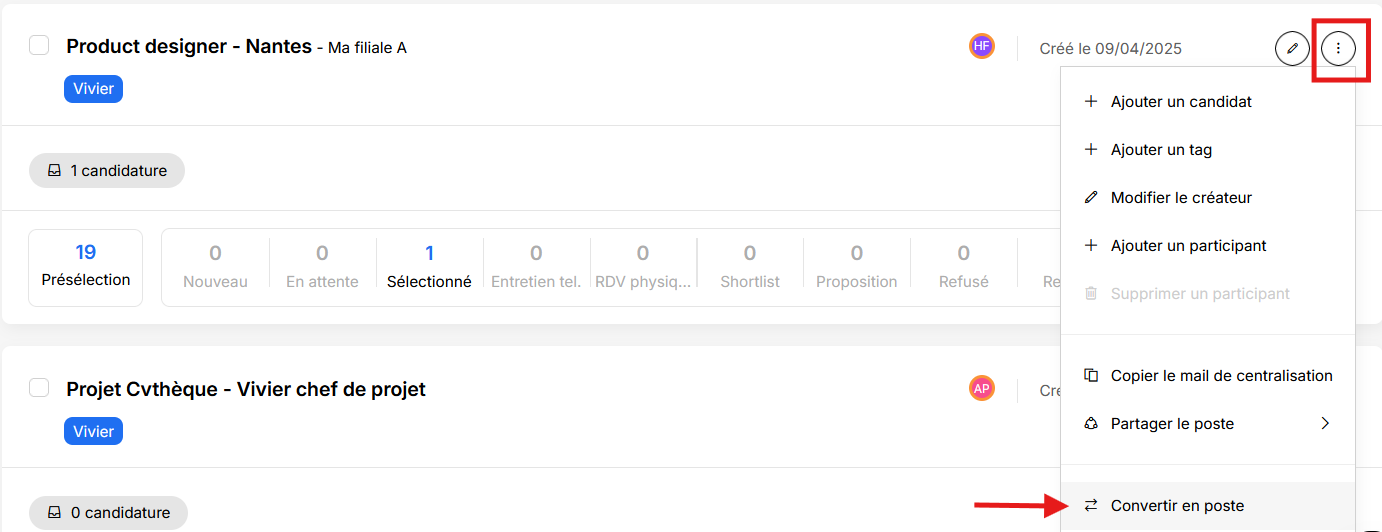Select the Sélectionné stage with 1 candidate

pyautogui.click(x=429, y=267)
